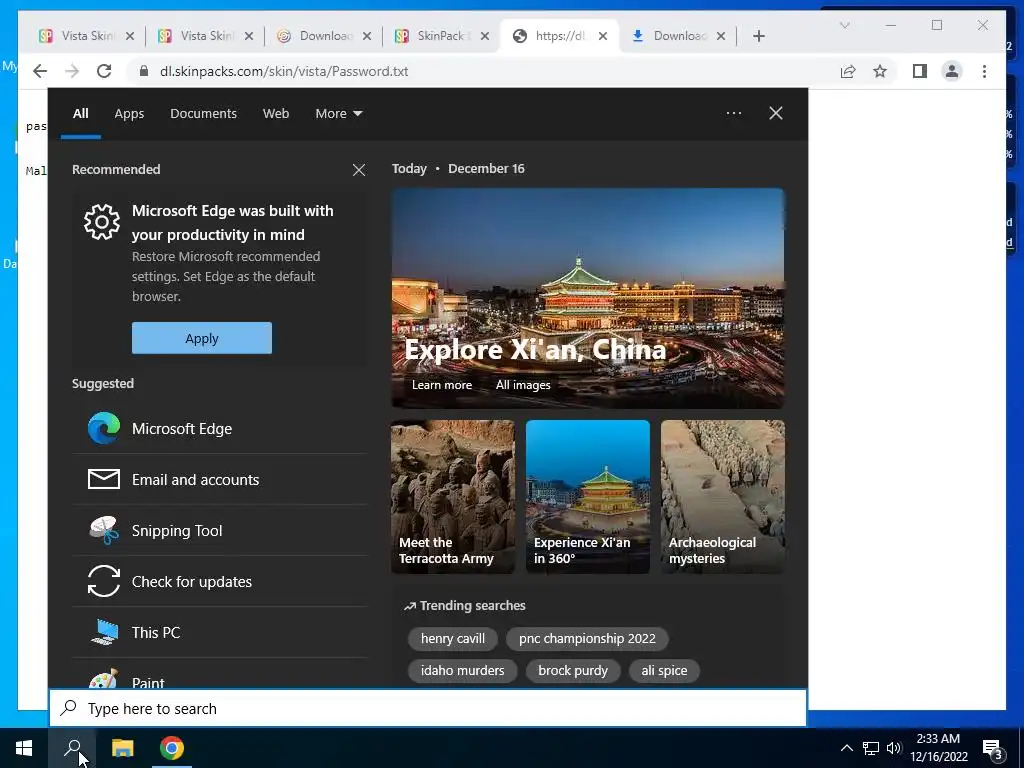Image resolution: width=1024 pixels, height=768 pixels.
Task: Open a new Chrome tab
Action: (x=758, y=36)
